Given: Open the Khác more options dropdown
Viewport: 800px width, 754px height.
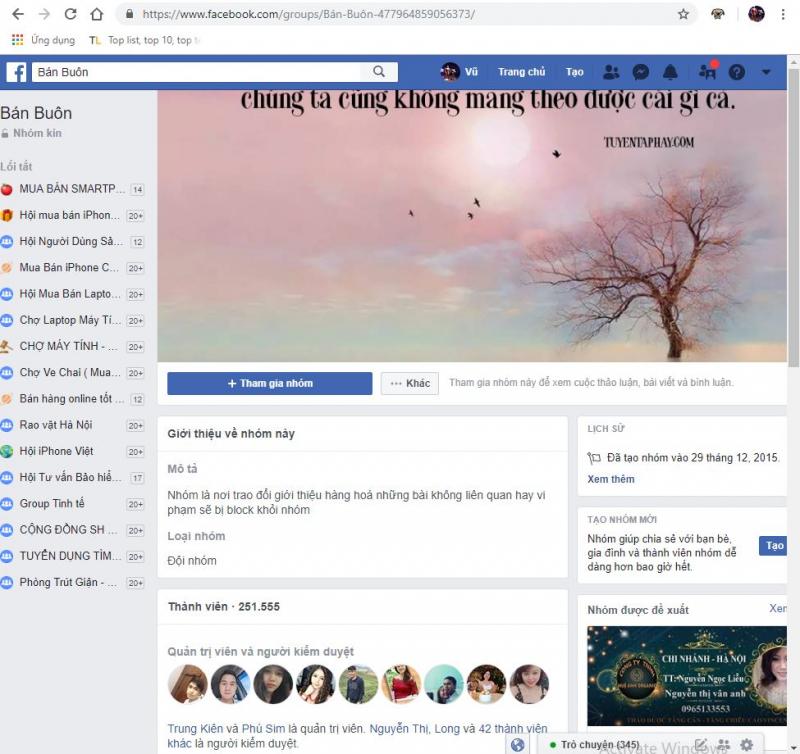Looking at the screenshot, I should pyautogui.click(x=410, y=384).
